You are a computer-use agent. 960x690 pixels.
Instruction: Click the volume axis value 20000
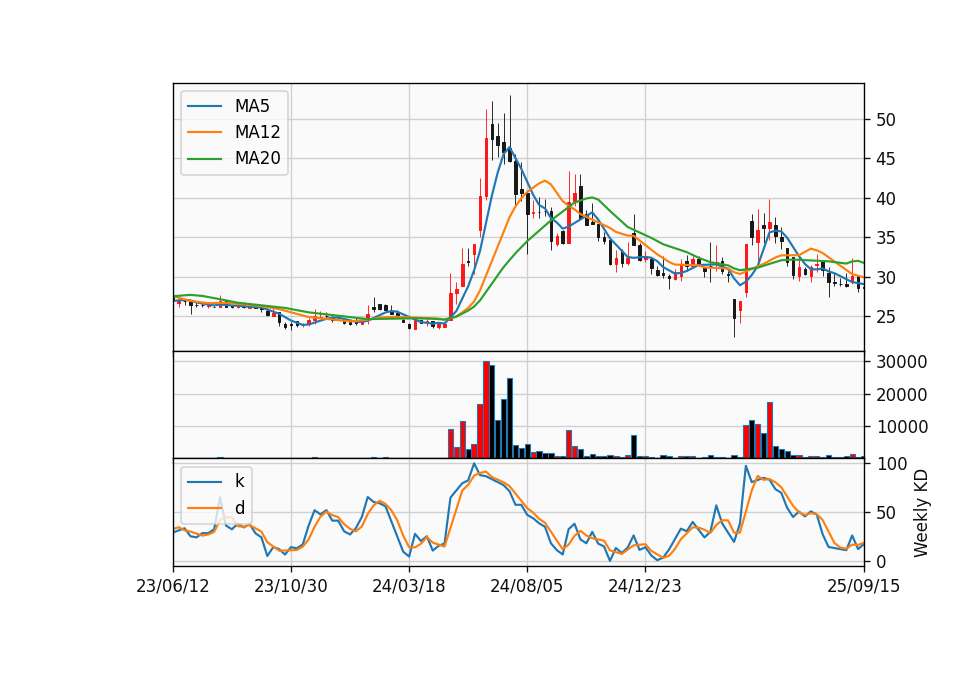pyautogui.click(x=902, y=395)
